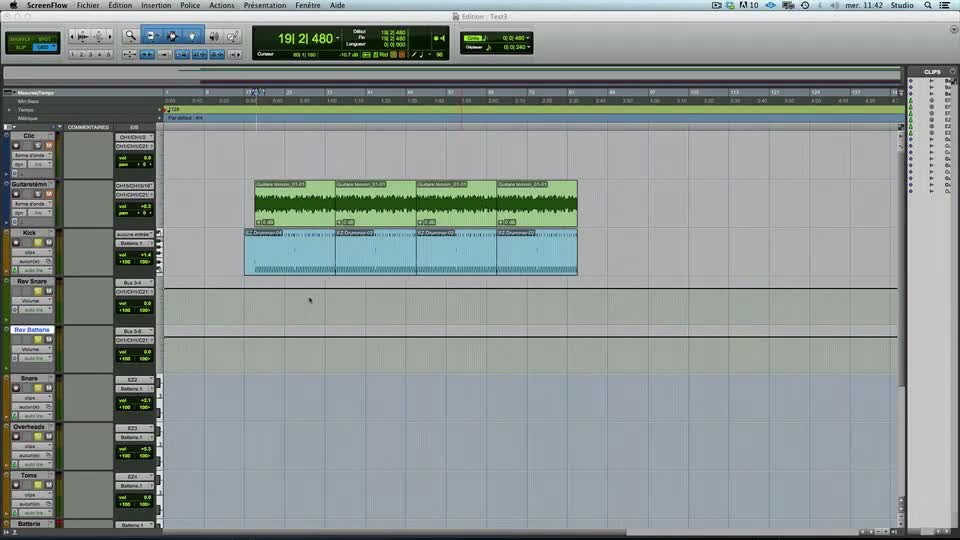Enable SLIP edit mode
This screenshot has height=540, width=960.
(20, 47)
